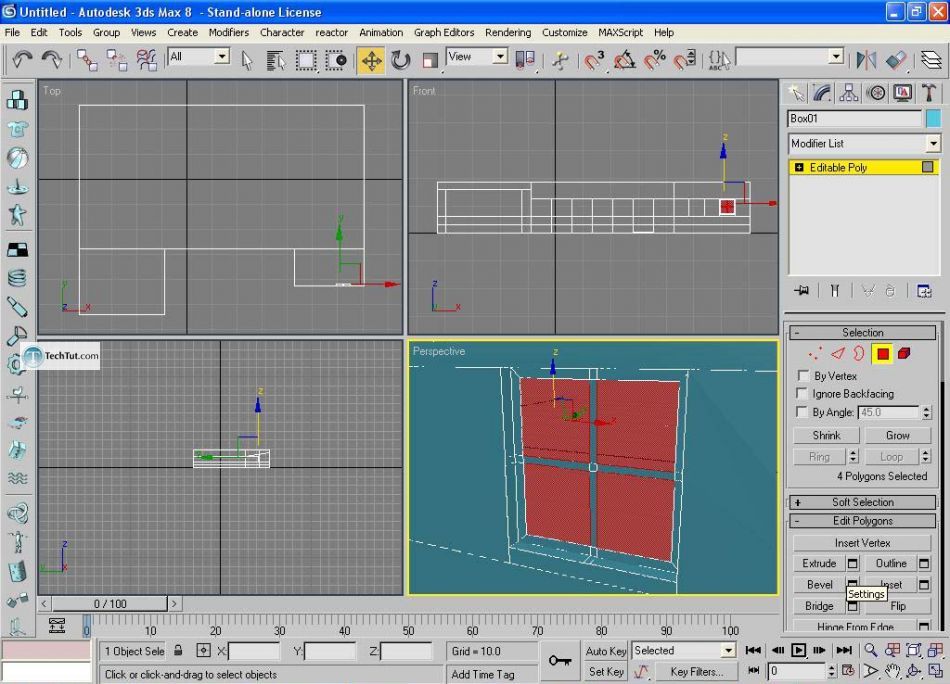Viewport: 950px width, 684px height.
Task: Select Polygon sub-object level
Action: coord(882,353)
